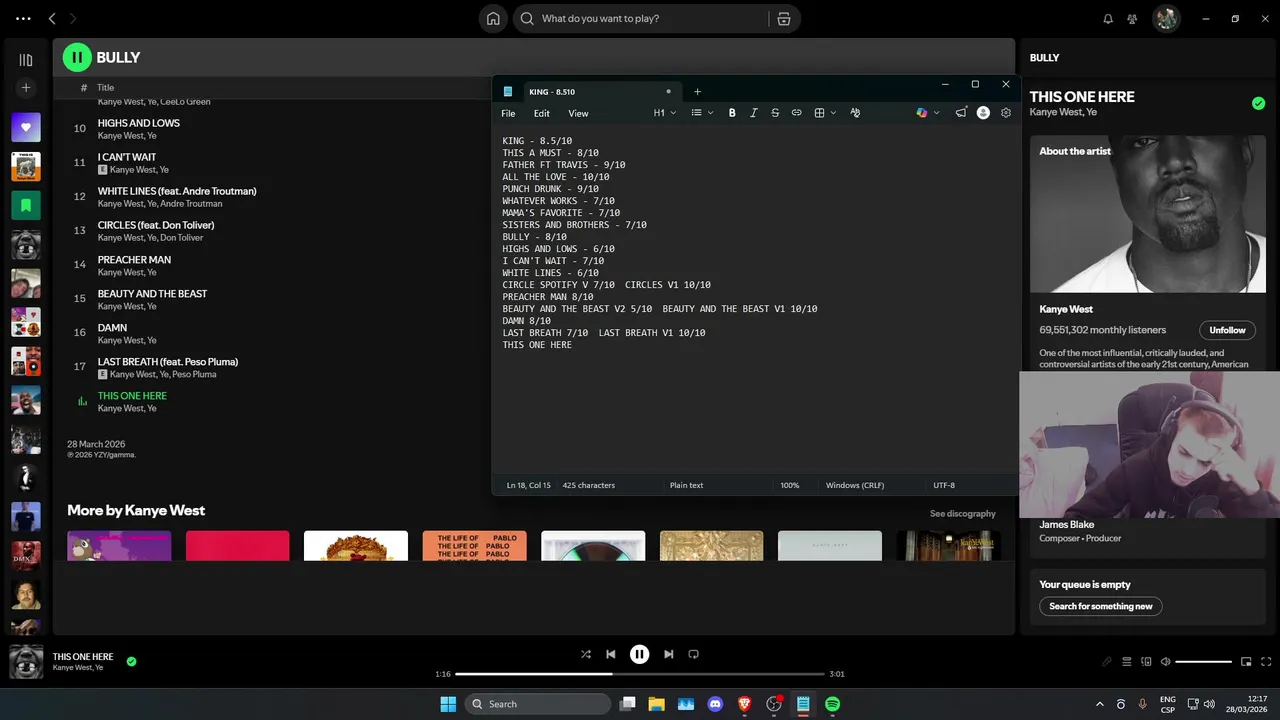
Task: Select track WHITE LINES (feat. Andre Troutman)
Action: coord(177,191)
